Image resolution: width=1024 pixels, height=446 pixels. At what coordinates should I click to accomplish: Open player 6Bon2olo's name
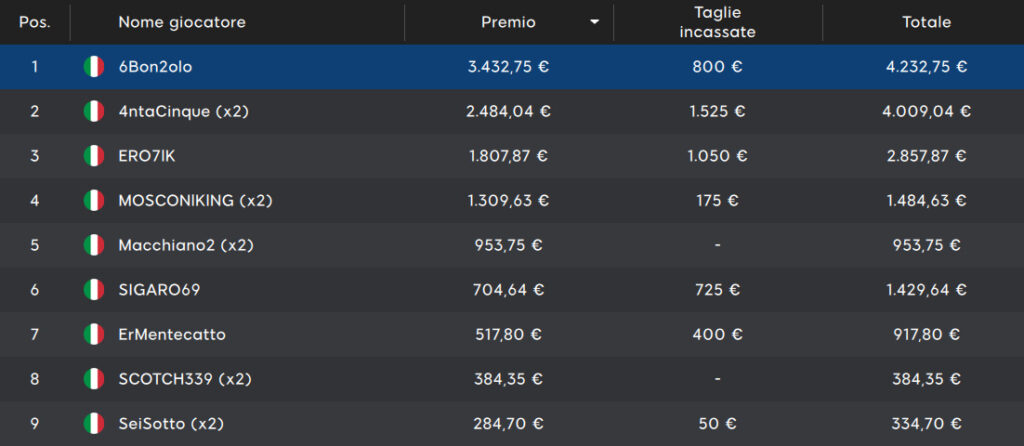[155, 67]
